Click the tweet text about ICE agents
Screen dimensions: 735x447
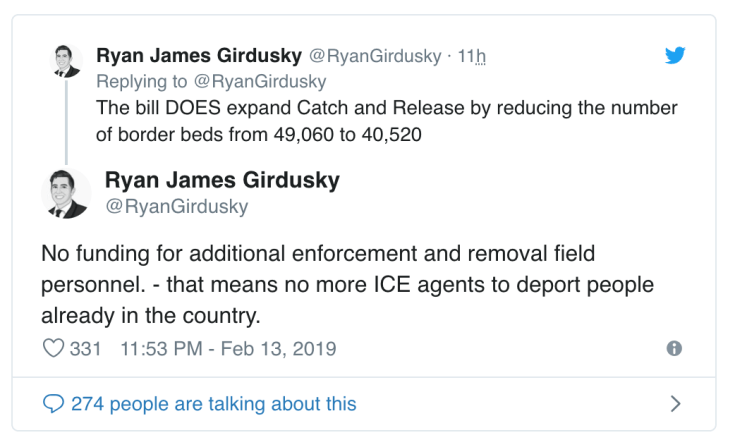click(x=347, y=285)
